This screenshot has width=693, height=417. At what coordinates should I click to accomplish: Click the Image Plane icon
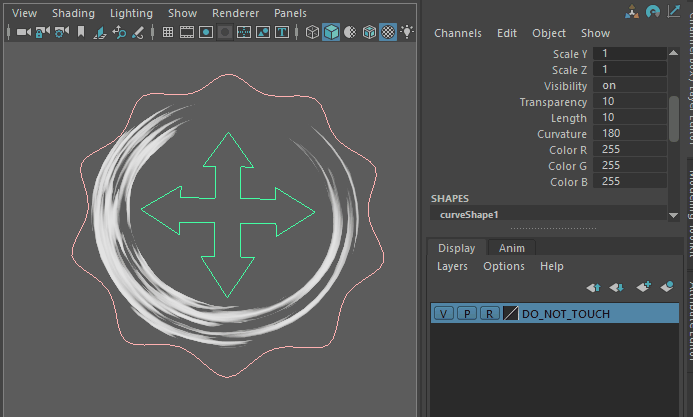pos(100,32)
